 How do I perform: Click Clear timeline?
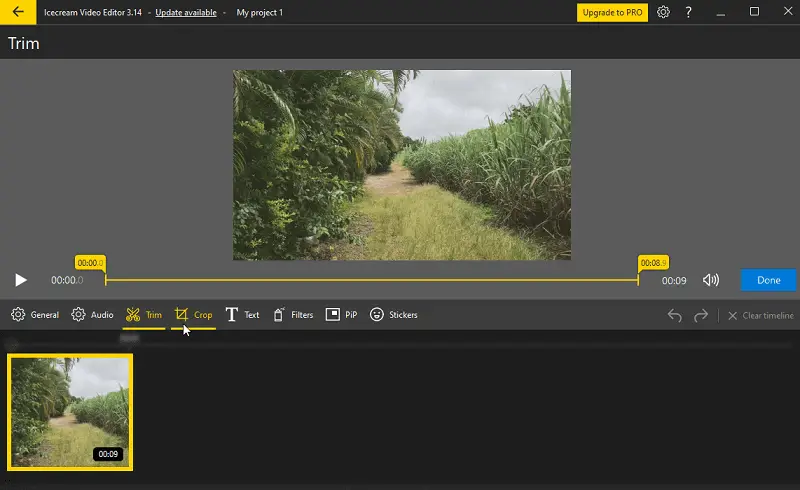(761, 315)
